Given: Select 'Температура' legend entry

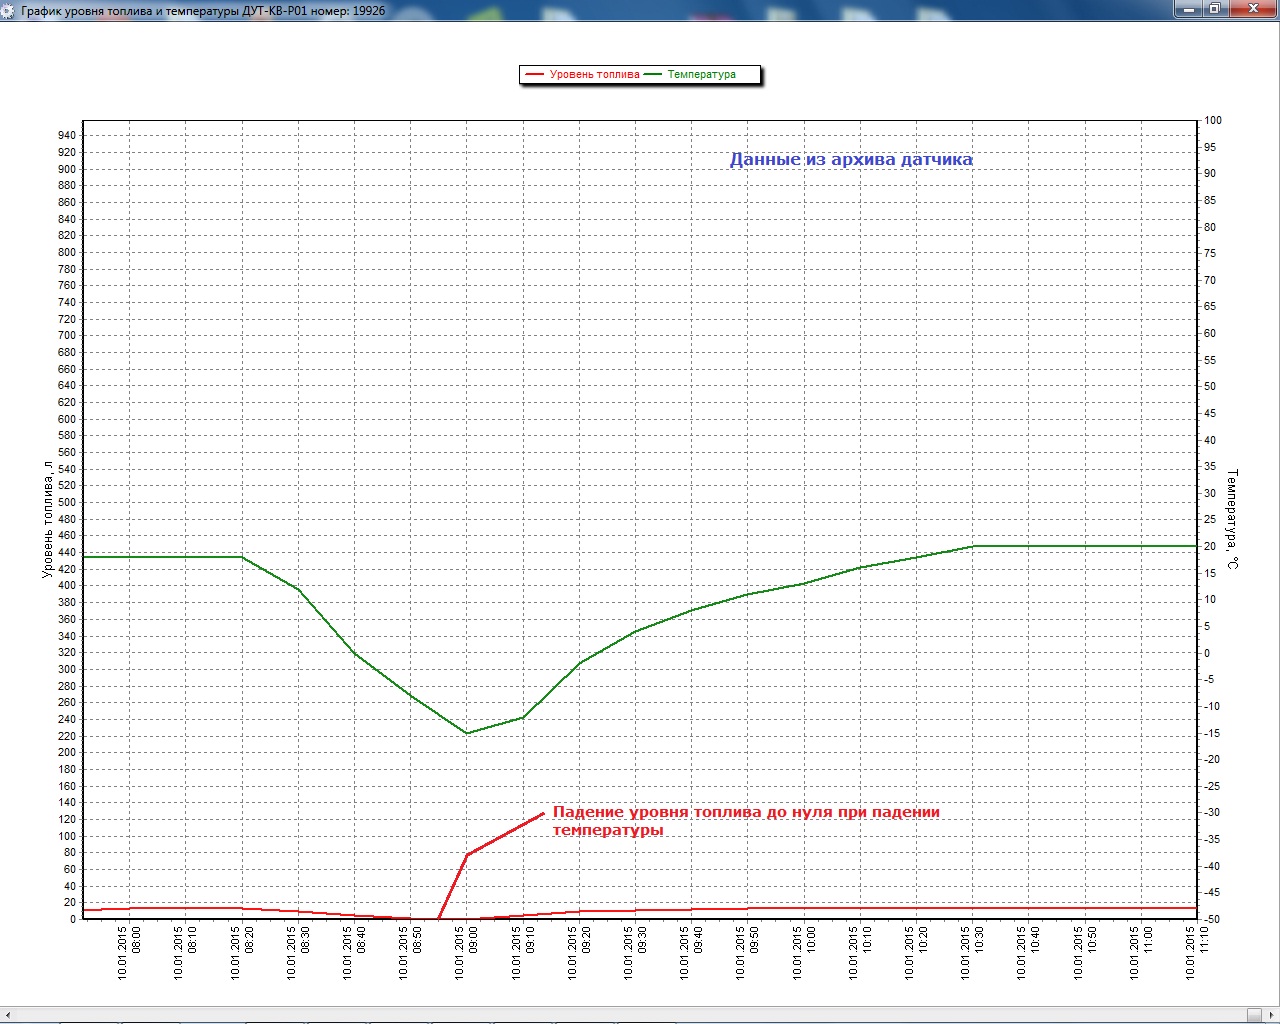Looking at the screenshot, I should coord(701,75).
